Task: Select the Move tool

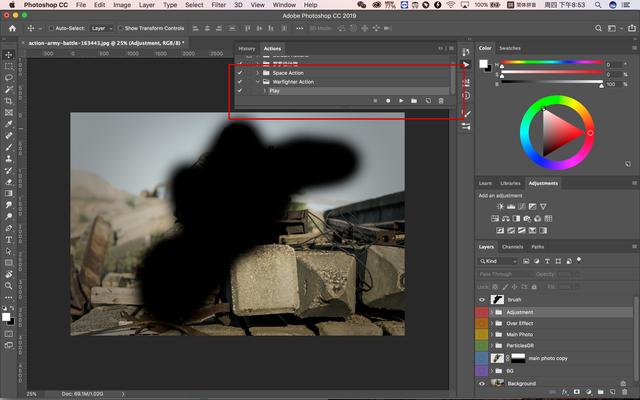Action: [9, 55]
